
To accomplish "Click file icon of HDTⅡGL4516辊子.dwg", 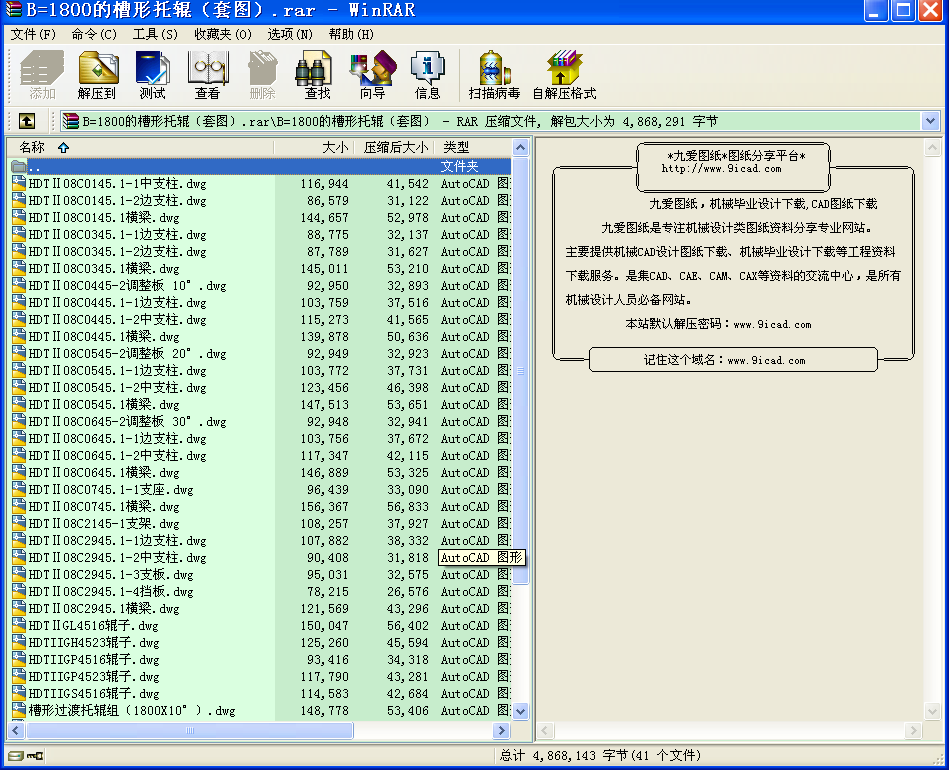I will coord(19,625).
